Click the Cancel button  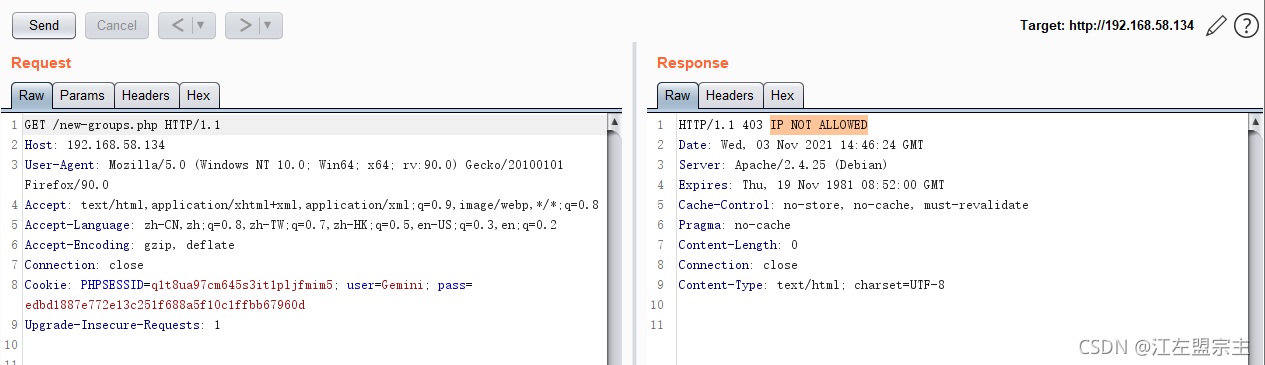[x=117, y=25]
